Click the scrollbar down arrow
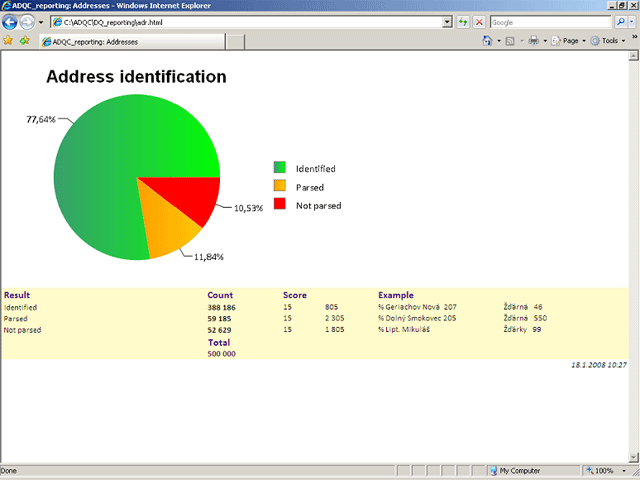Screen dimensions: 640x480 633,457
